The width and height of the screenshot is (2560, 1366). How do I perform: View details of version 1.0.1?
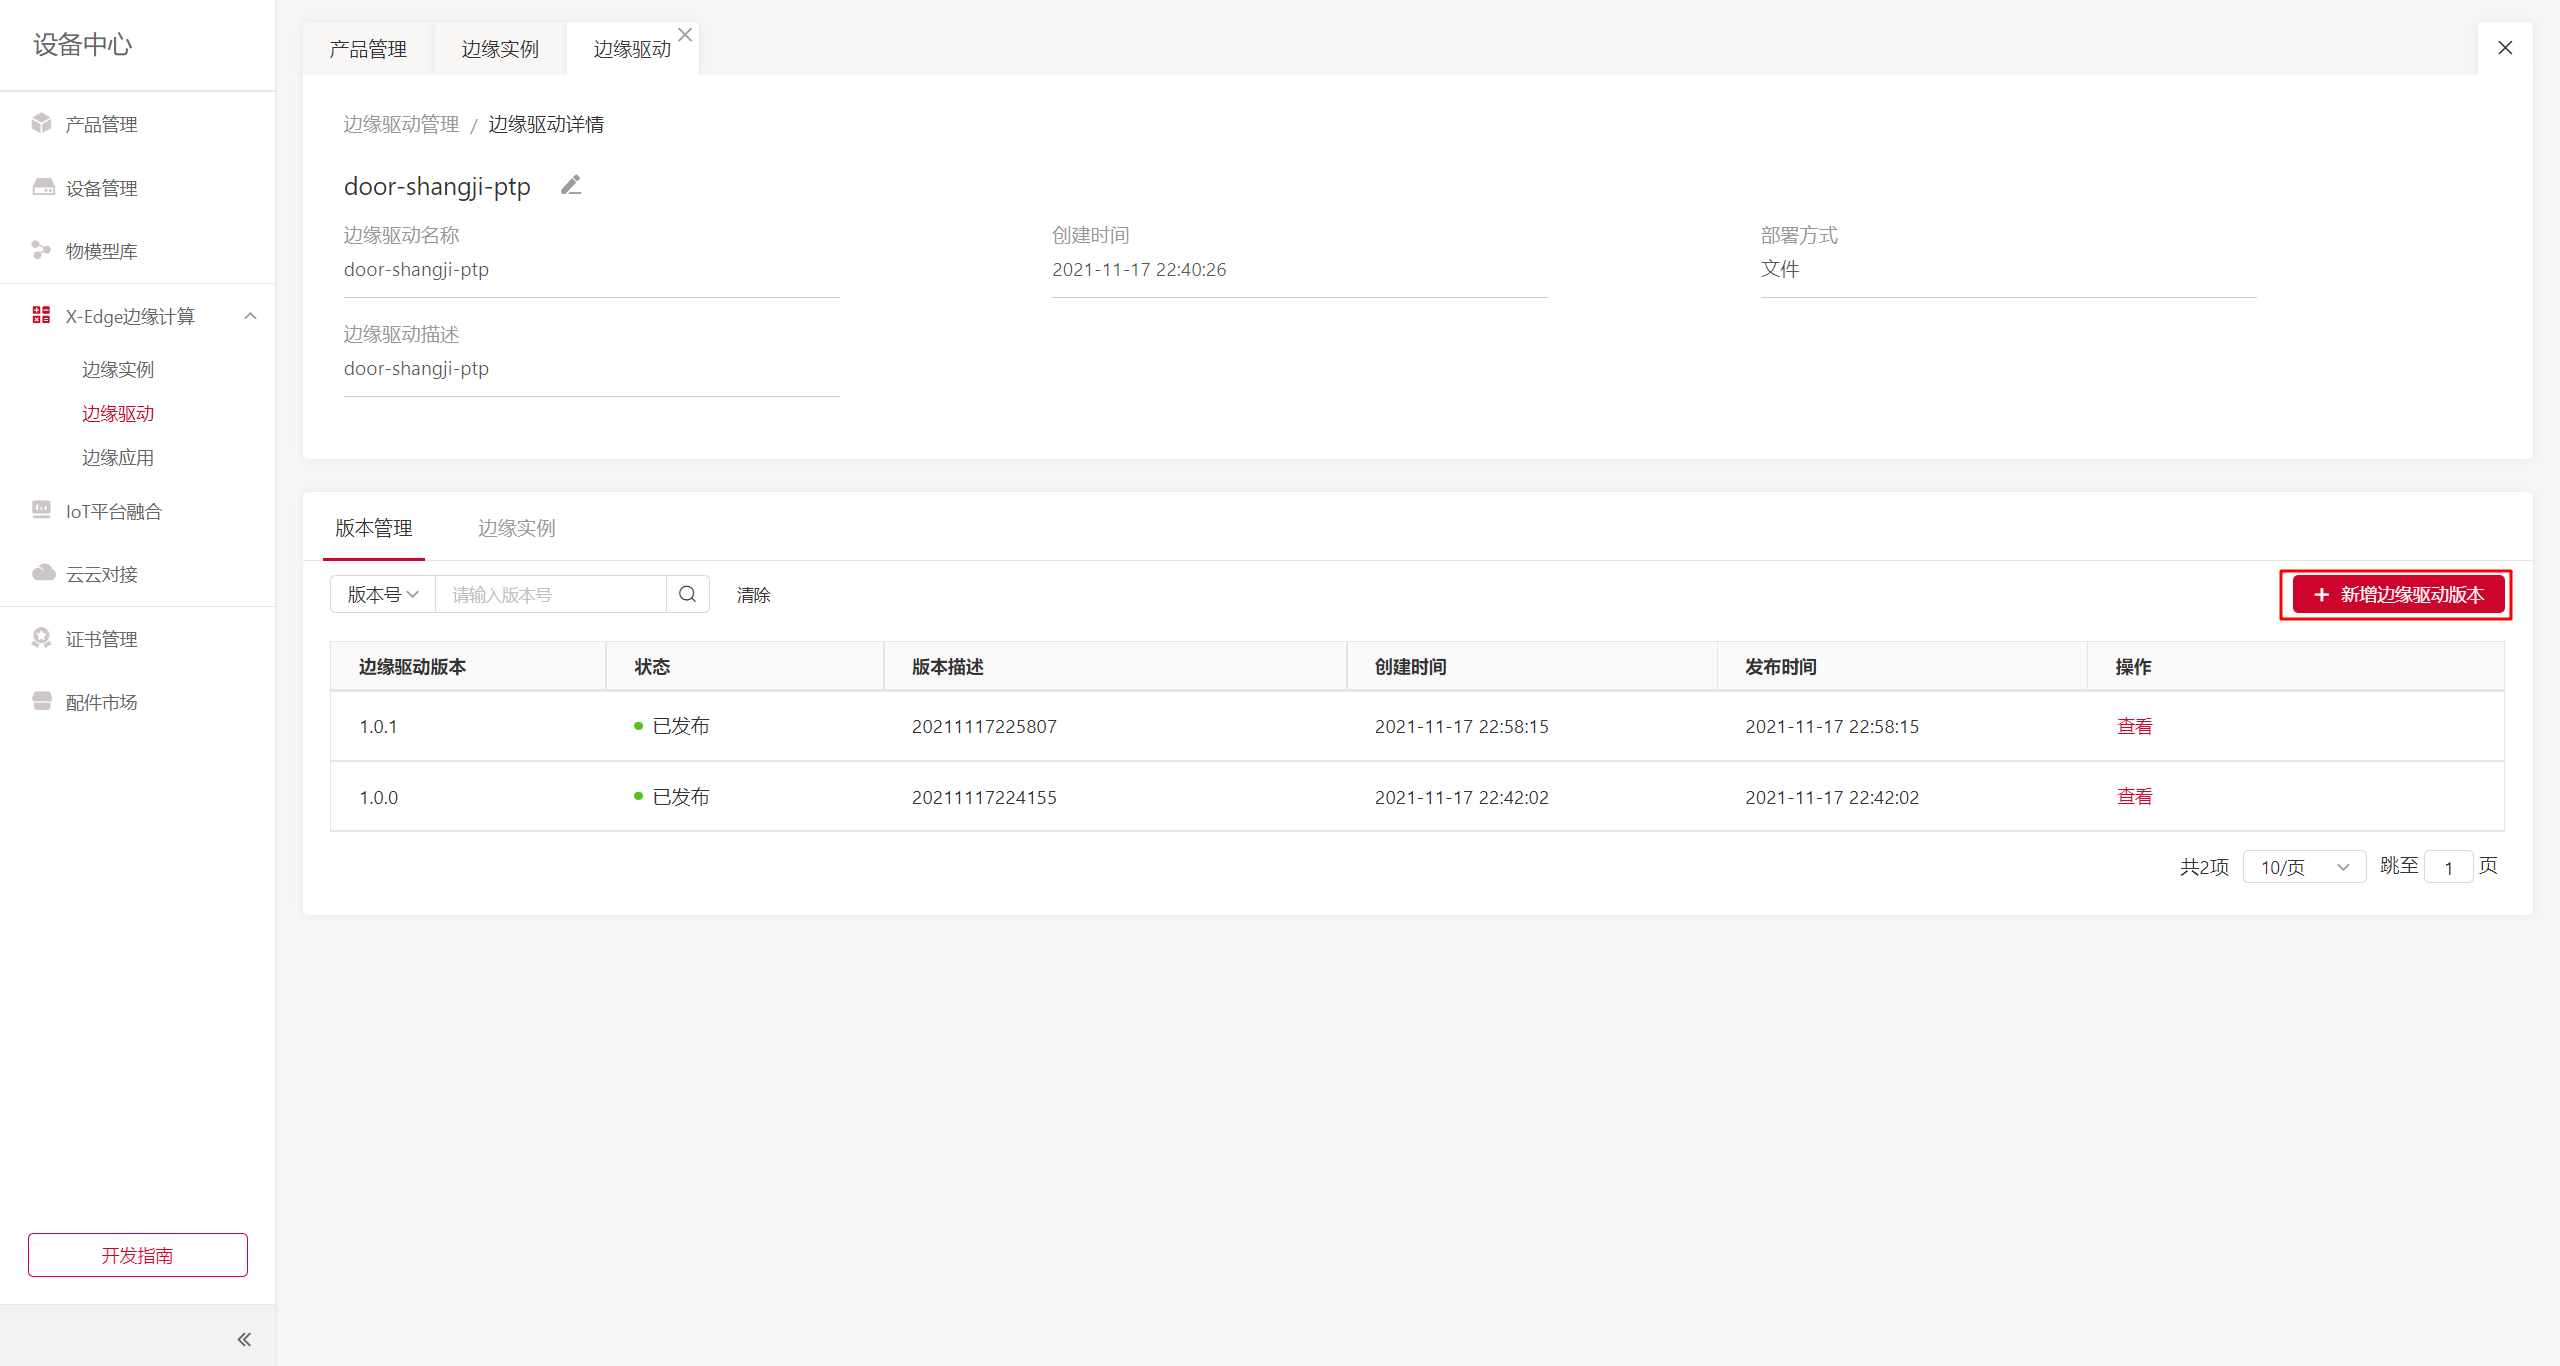tap(2134, 726)
